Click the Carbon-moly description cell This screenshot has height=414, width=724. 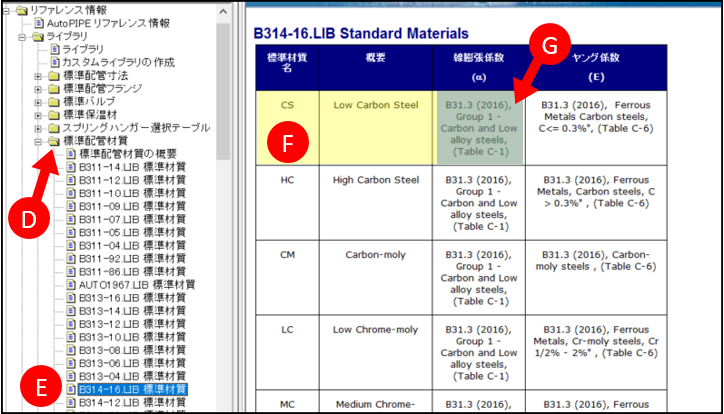[375, 277]
